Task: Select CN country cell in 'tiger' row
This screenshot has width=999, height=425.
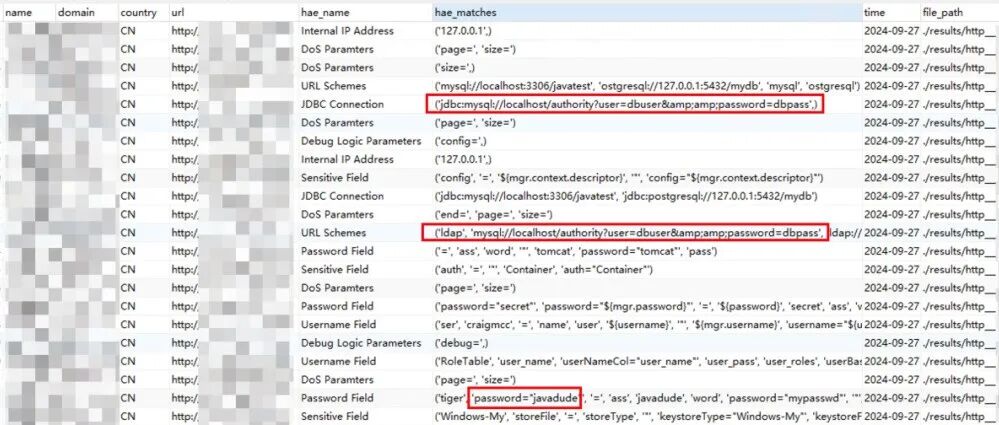Action: click(x=143, y=398)
